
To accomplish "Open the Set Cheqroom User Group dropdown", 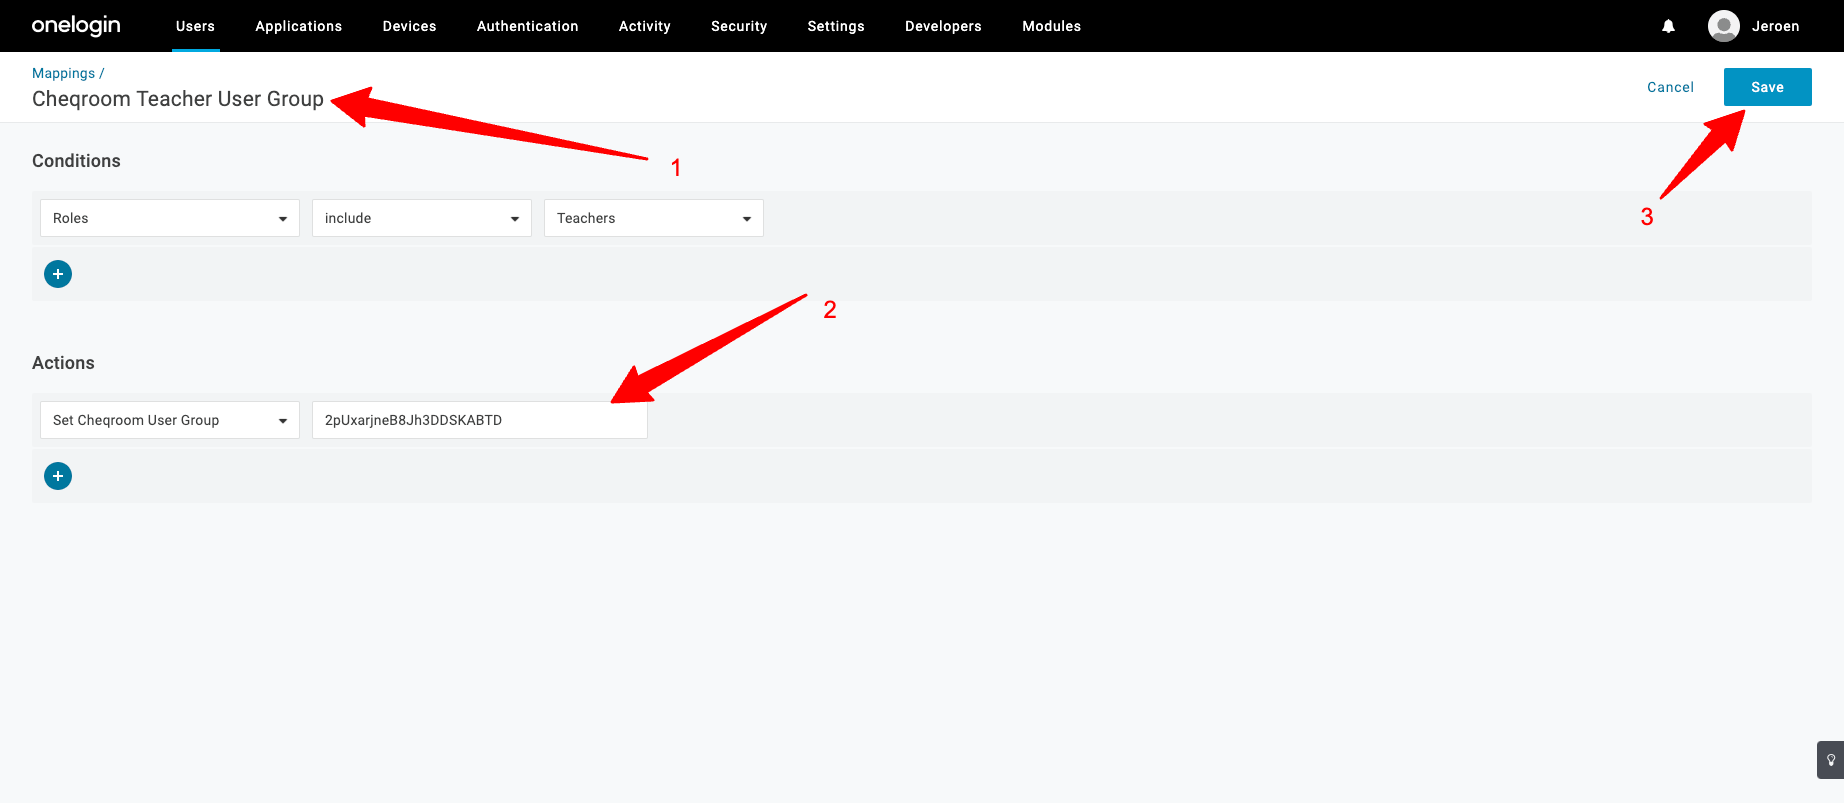I will [x=170, y=420].
